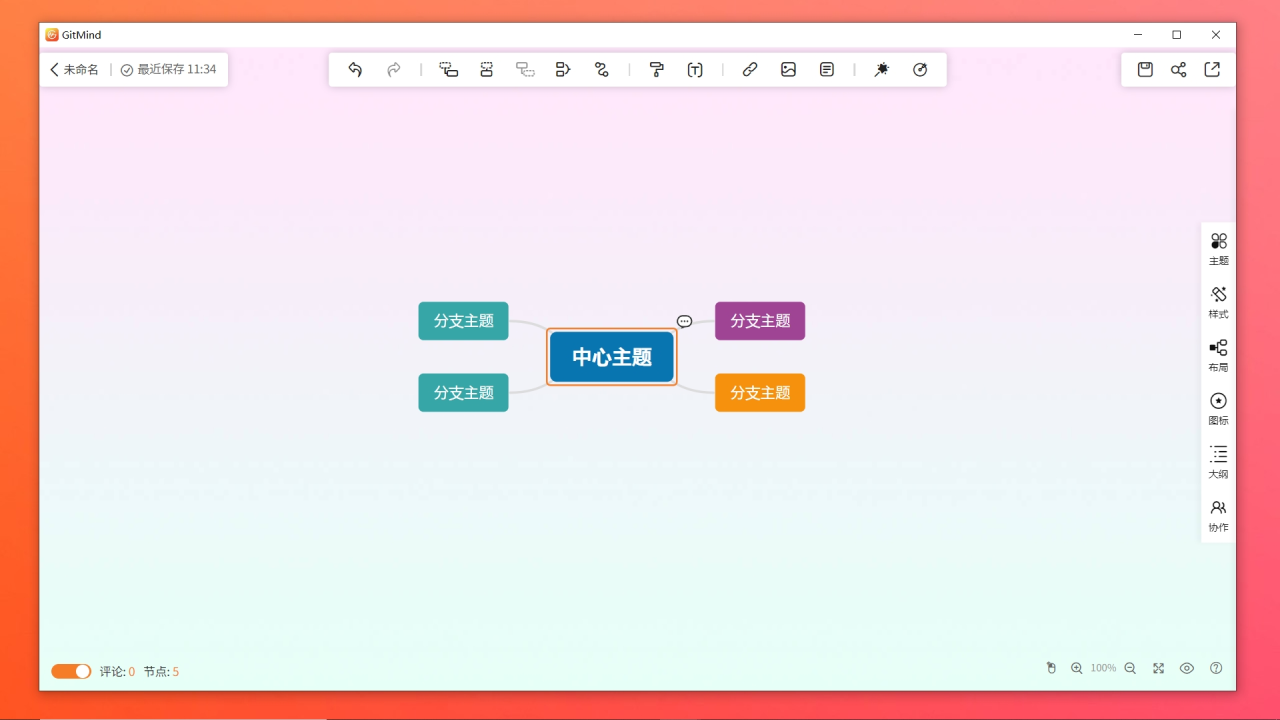Expand zoom in with the magnifier plus
Image resolution: width=1280 pixels, height=720 pixels.
(1077, 668)
